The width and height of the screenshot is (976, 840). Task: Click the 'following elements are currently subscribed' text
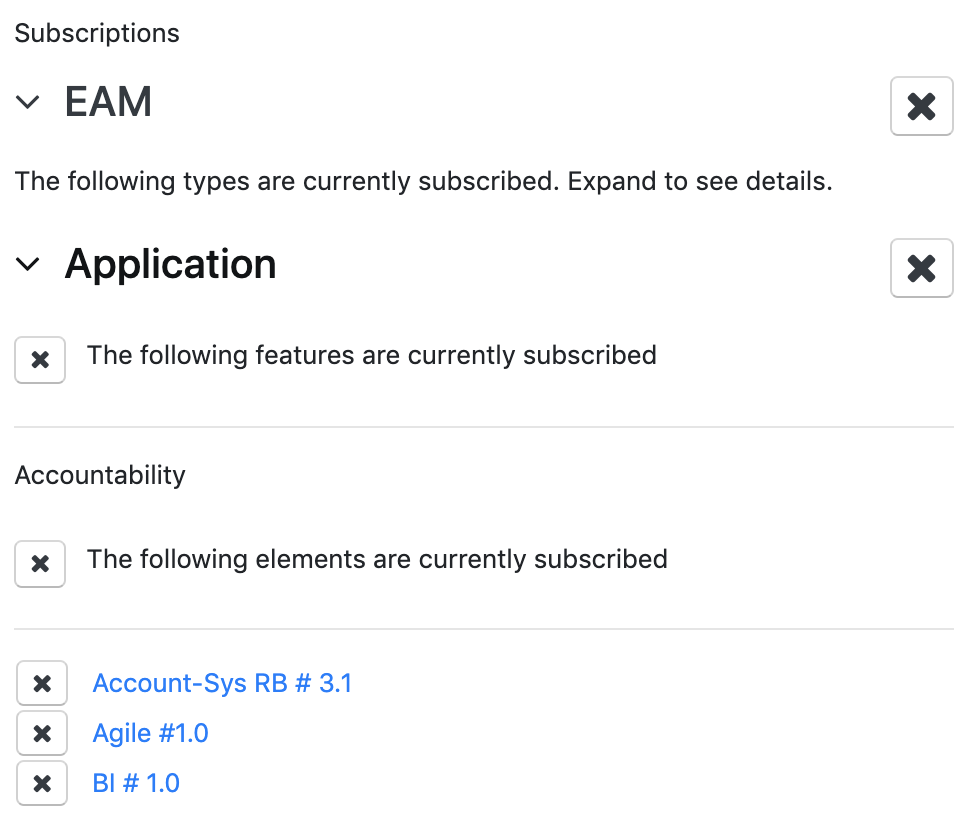(x=377, y=559)
